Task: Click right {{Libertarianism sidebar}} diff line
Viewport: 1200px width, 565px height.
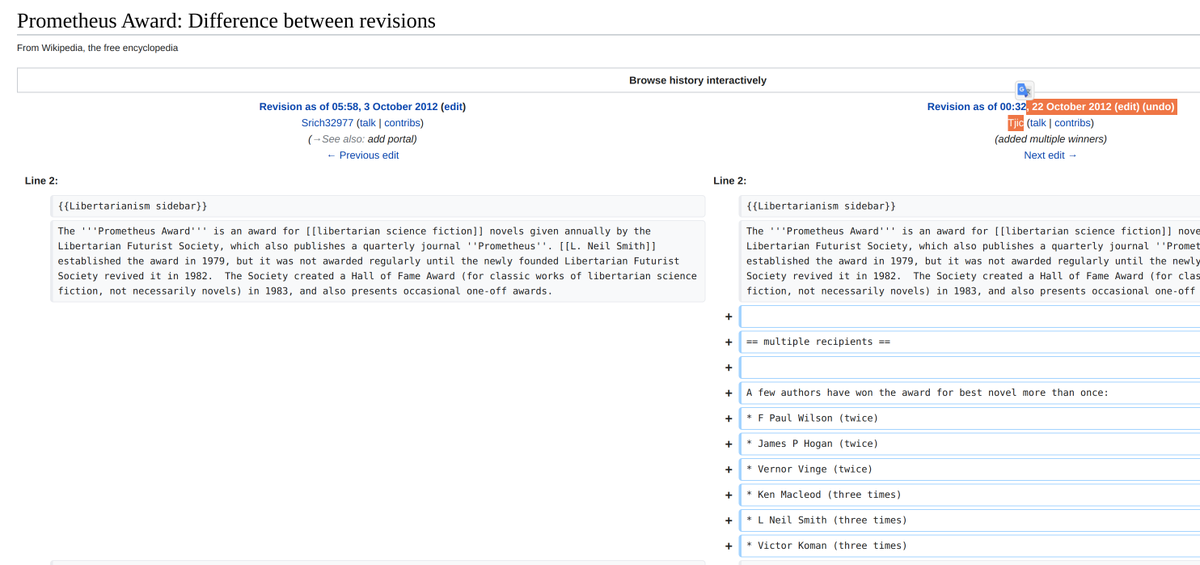Action: pos(969,205)
